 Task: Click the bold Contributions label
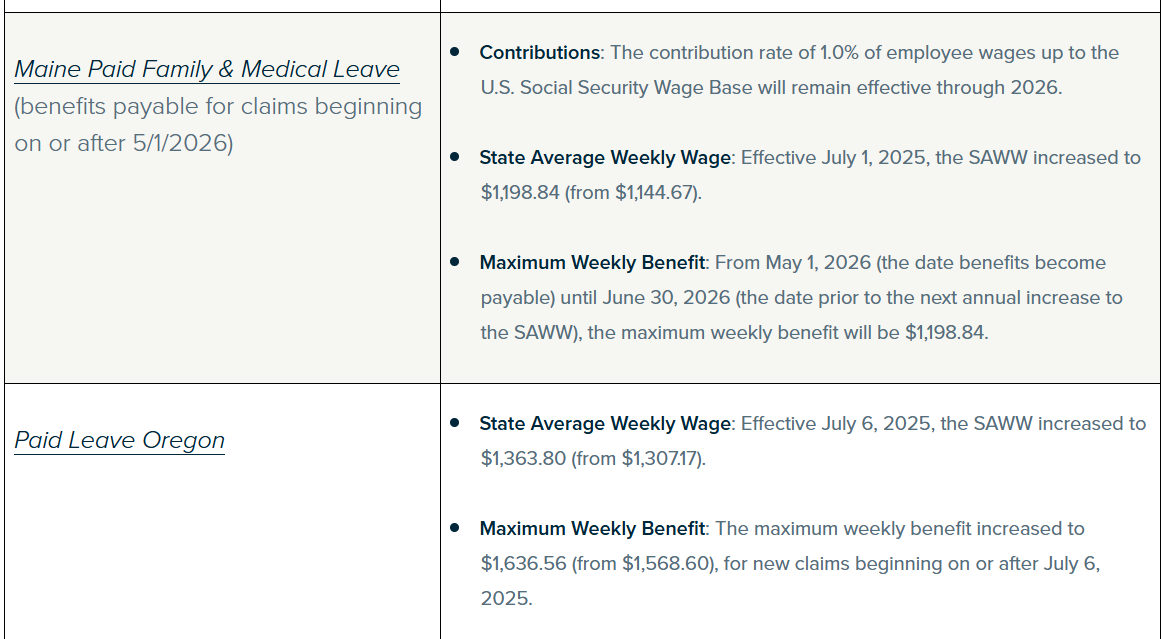click(x=539, y=52)
